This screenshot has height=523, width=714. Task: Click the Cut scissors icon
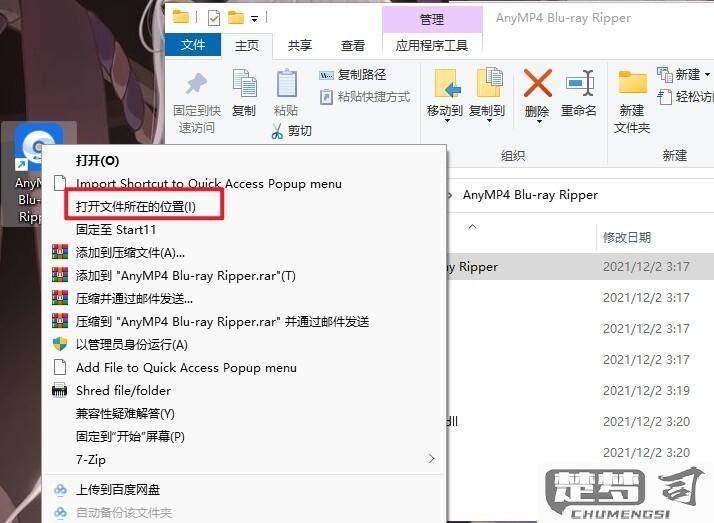277,131
